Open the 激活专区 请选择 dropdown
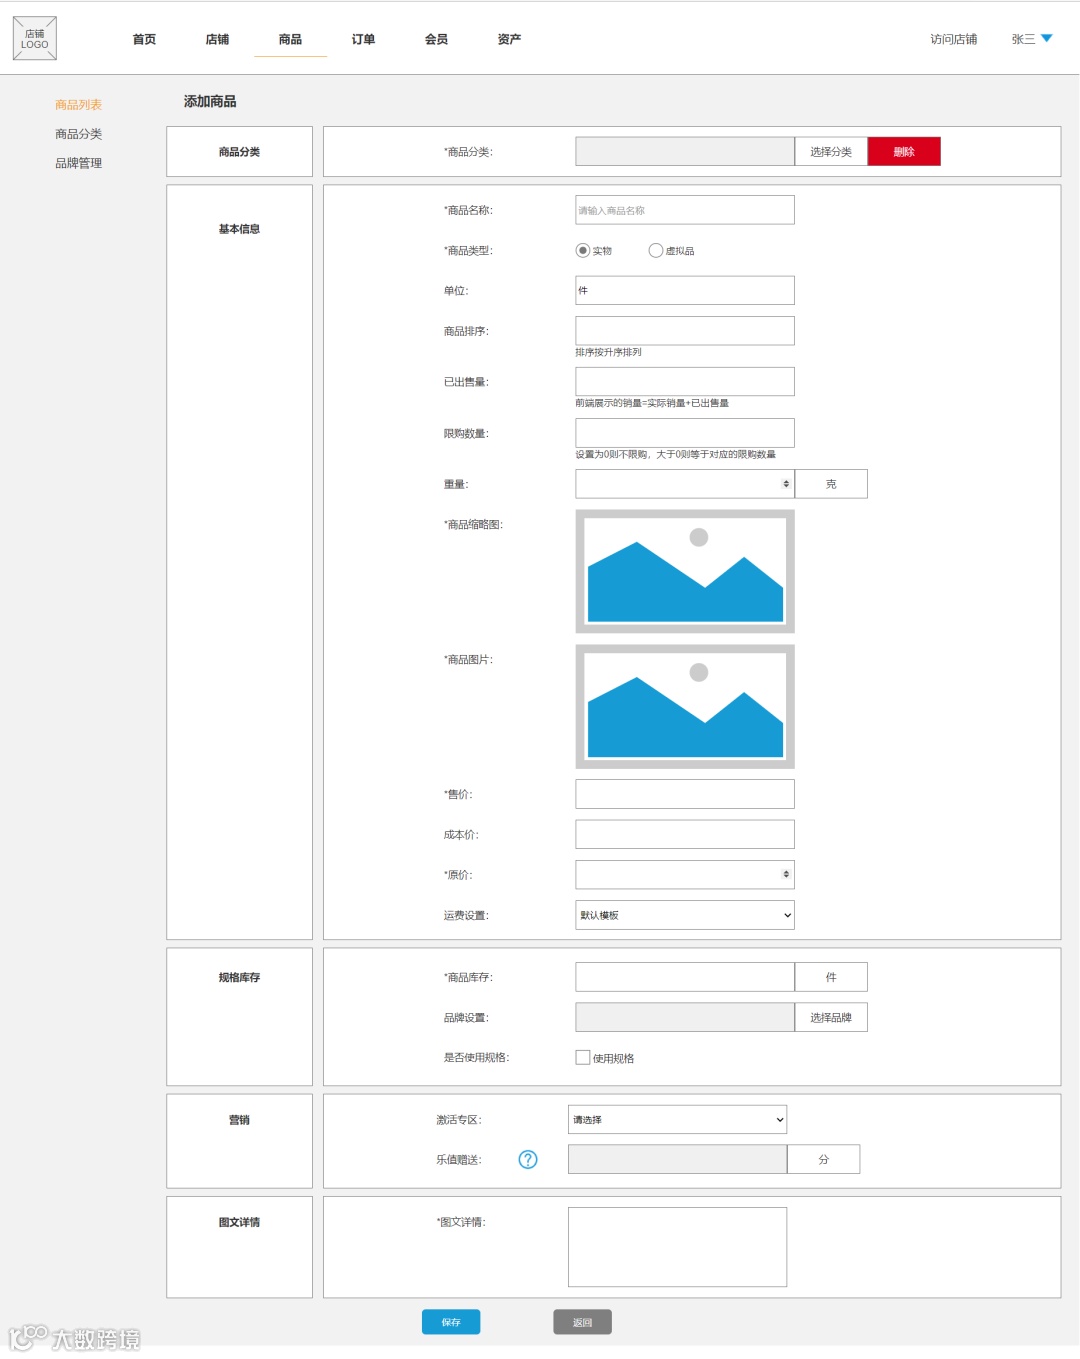The height and width of the screenshot is (1359, 1080). tap(677, 1119)
